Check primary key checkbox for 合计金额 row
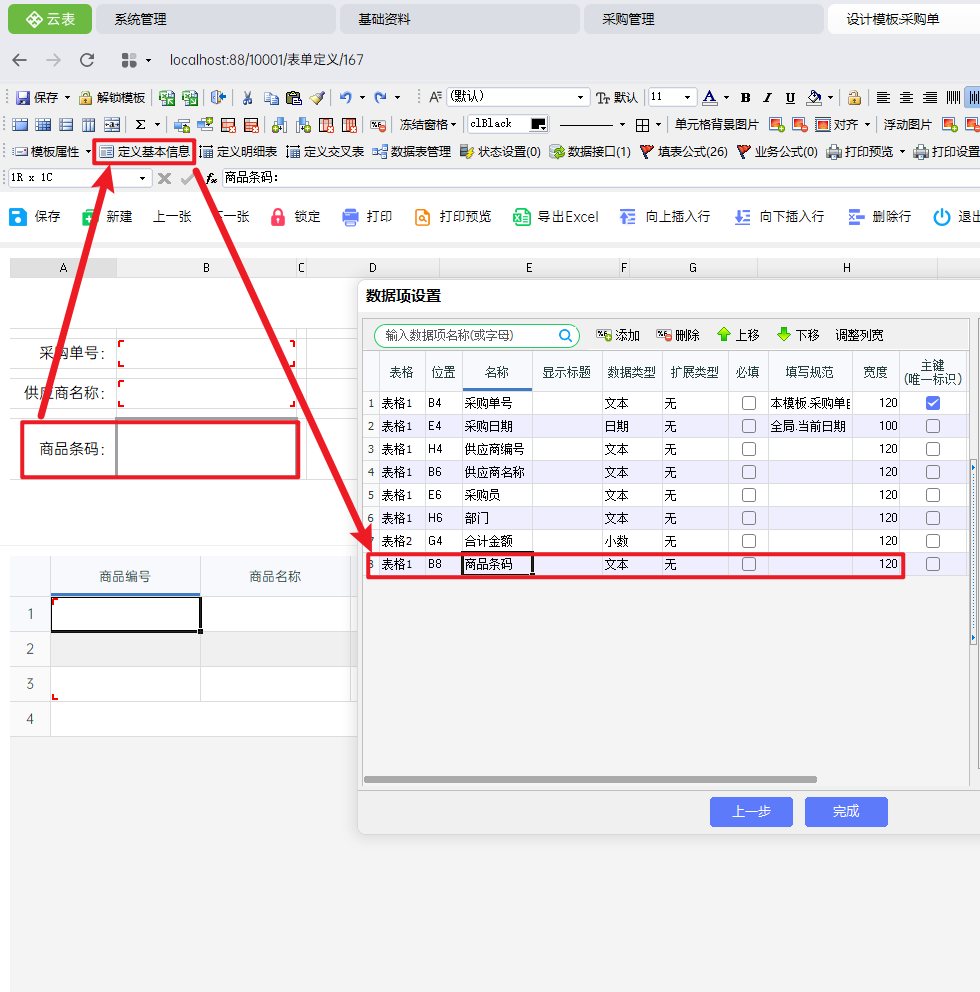This screenshot has height=992, width=980. click(933, 541)
